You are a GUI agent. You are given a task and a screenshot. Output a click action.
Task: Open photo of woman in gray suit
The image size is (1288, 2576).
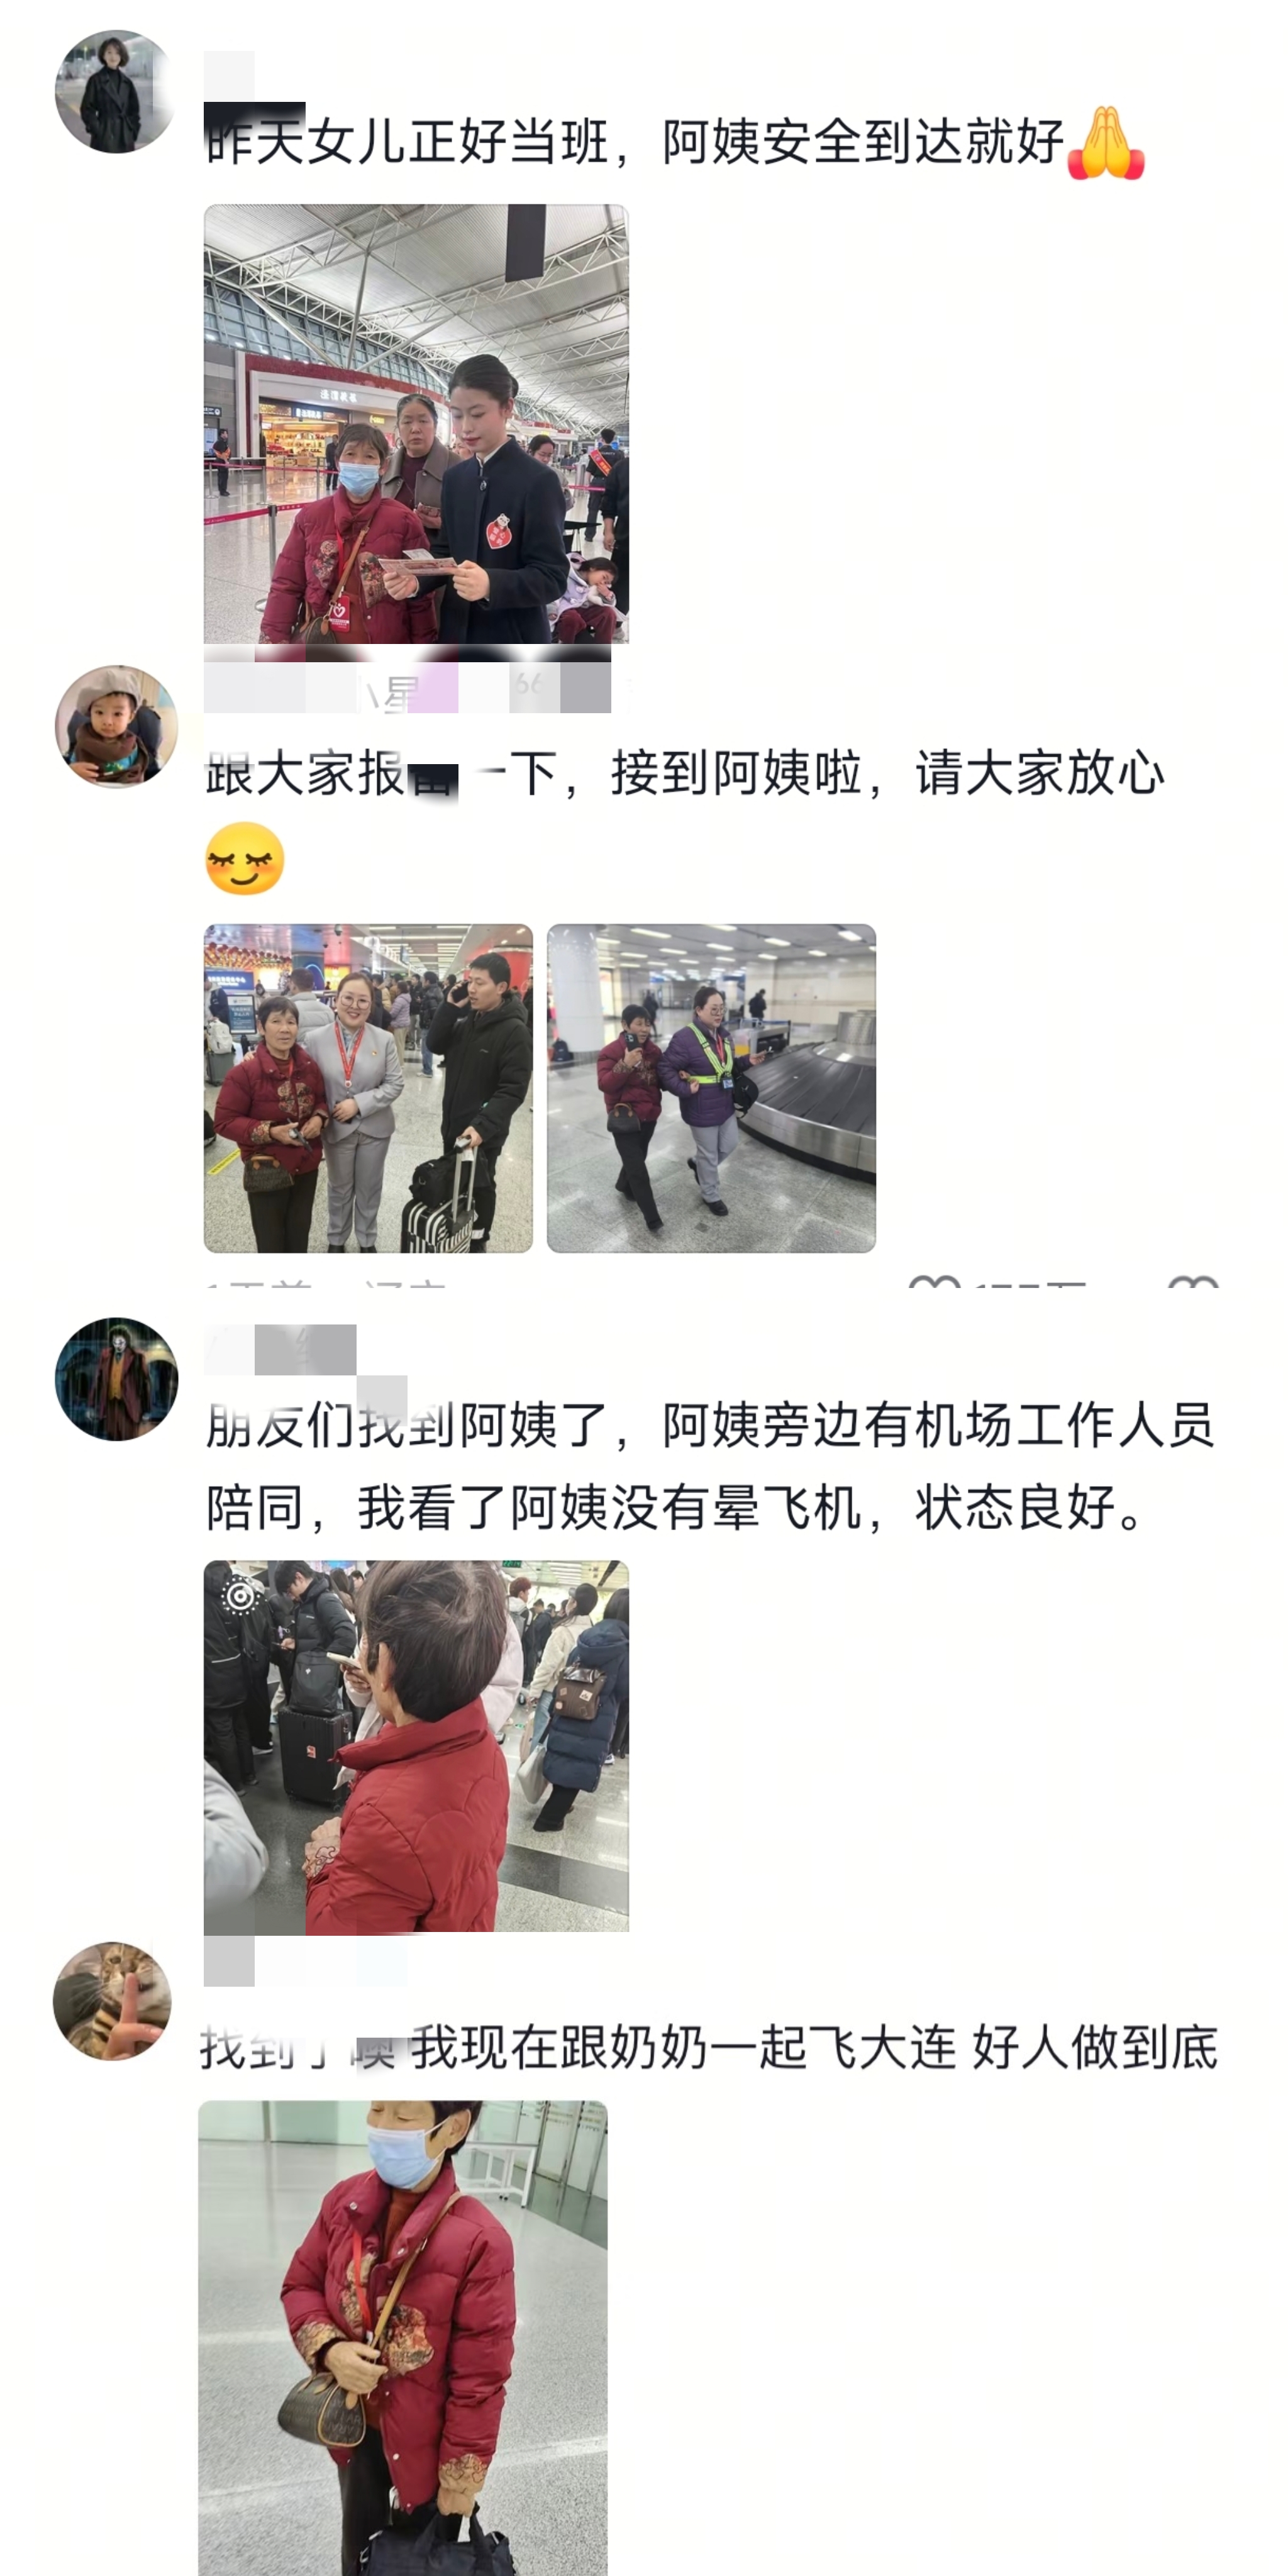point(368,1088)
